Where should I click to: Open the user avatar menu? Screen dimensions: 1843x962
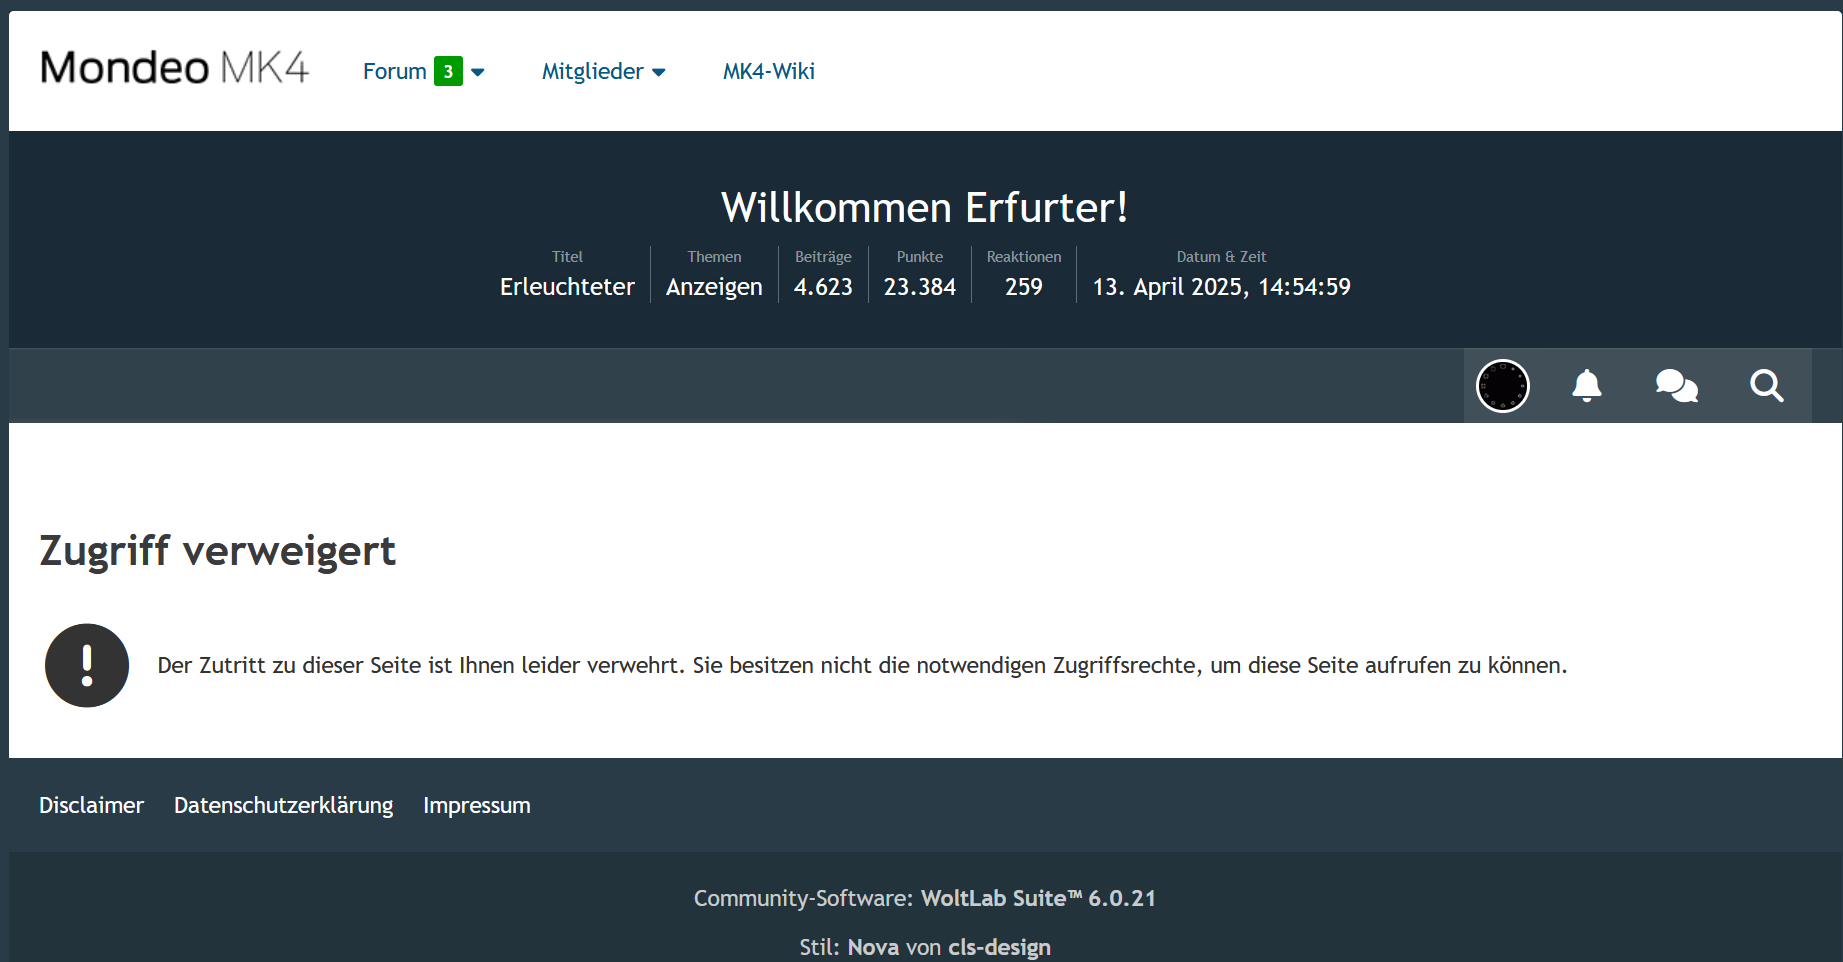[x=1502, y=386]
